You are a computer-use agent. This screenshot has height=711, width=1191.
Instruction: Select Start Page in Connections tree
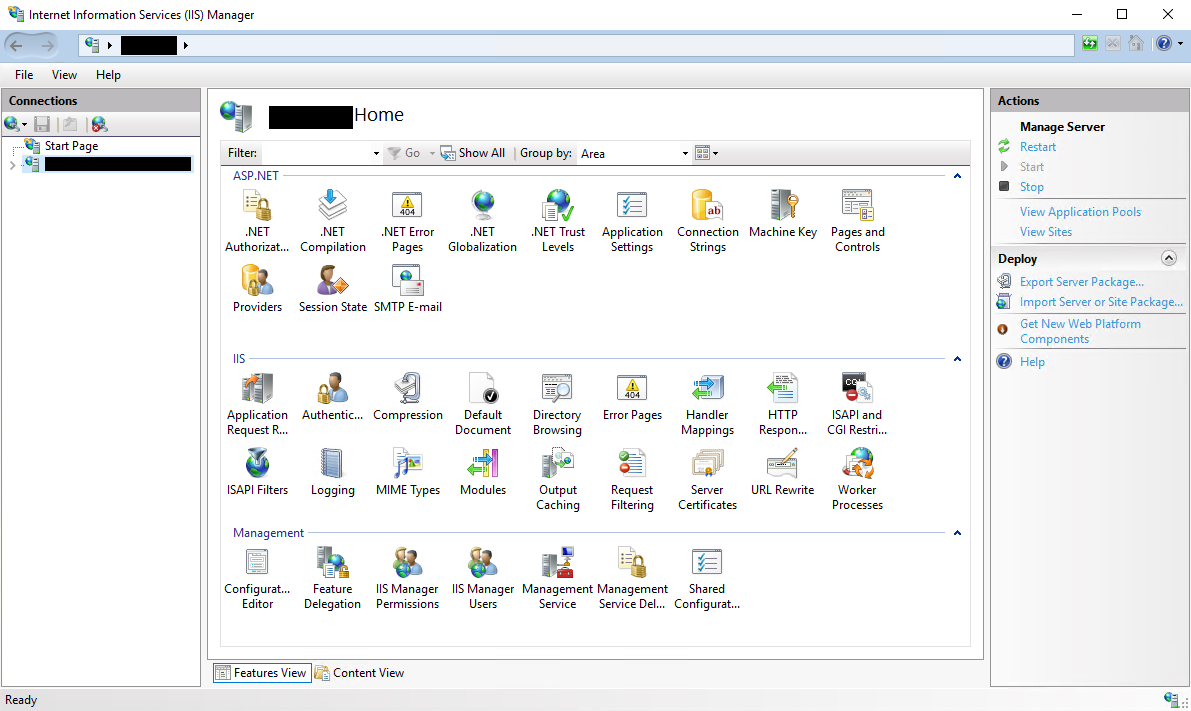tap(71, 146)
